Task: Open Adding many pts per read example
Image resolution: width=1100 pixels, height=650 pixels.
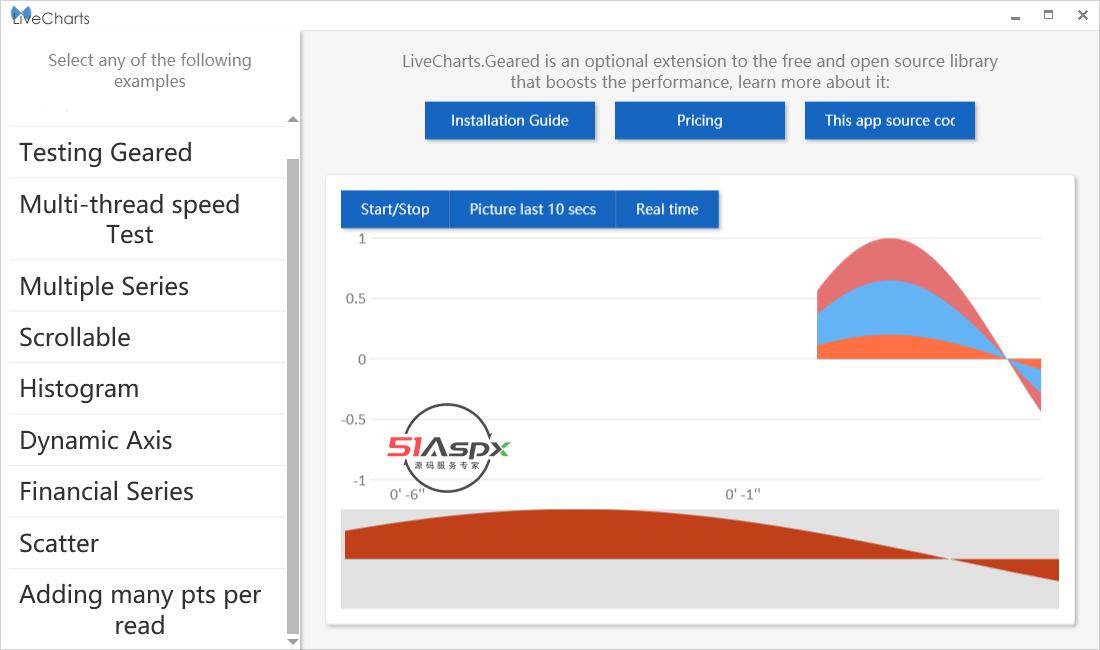Action: click(147, 609)
